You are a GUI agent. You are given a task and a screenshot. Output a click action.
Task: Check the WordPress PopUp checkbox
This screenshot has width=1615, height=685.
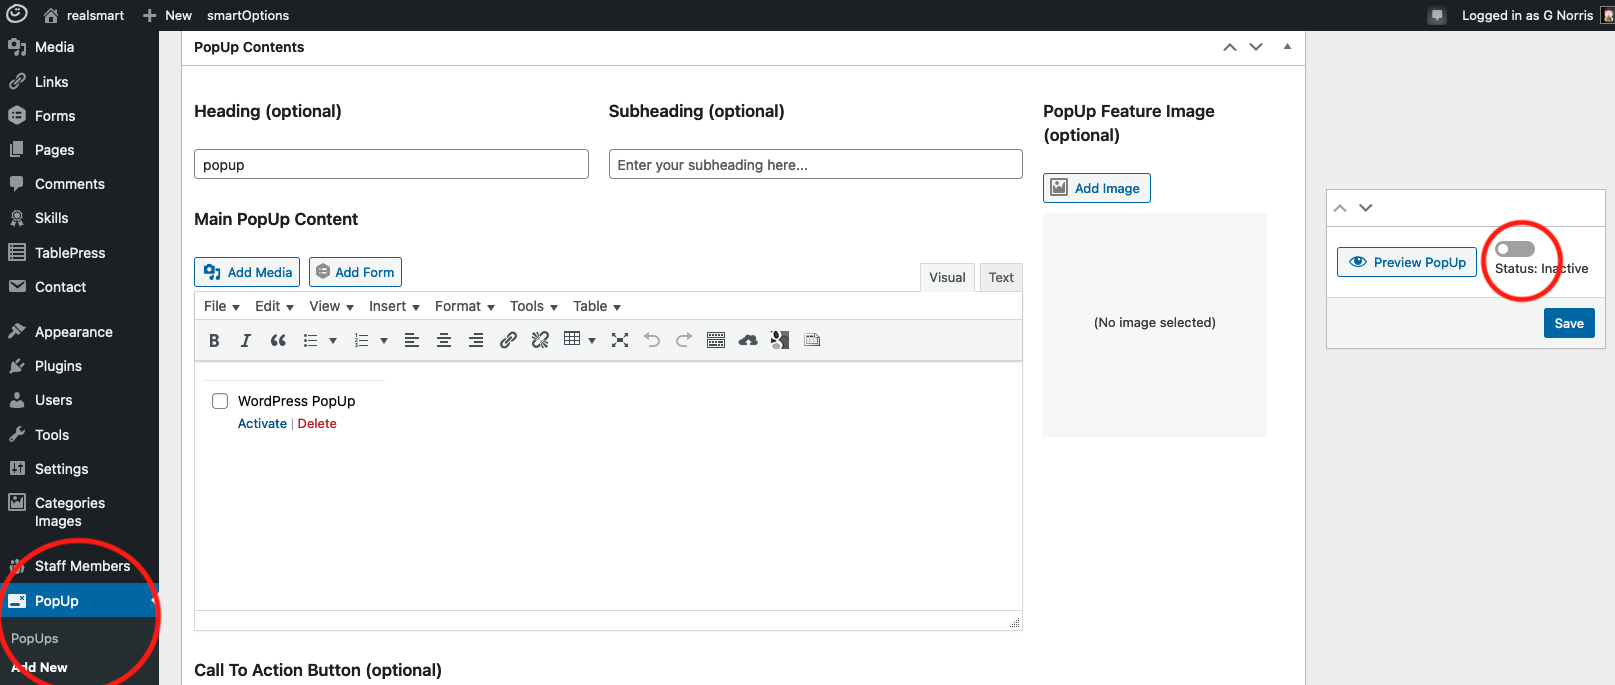point(220,401)
